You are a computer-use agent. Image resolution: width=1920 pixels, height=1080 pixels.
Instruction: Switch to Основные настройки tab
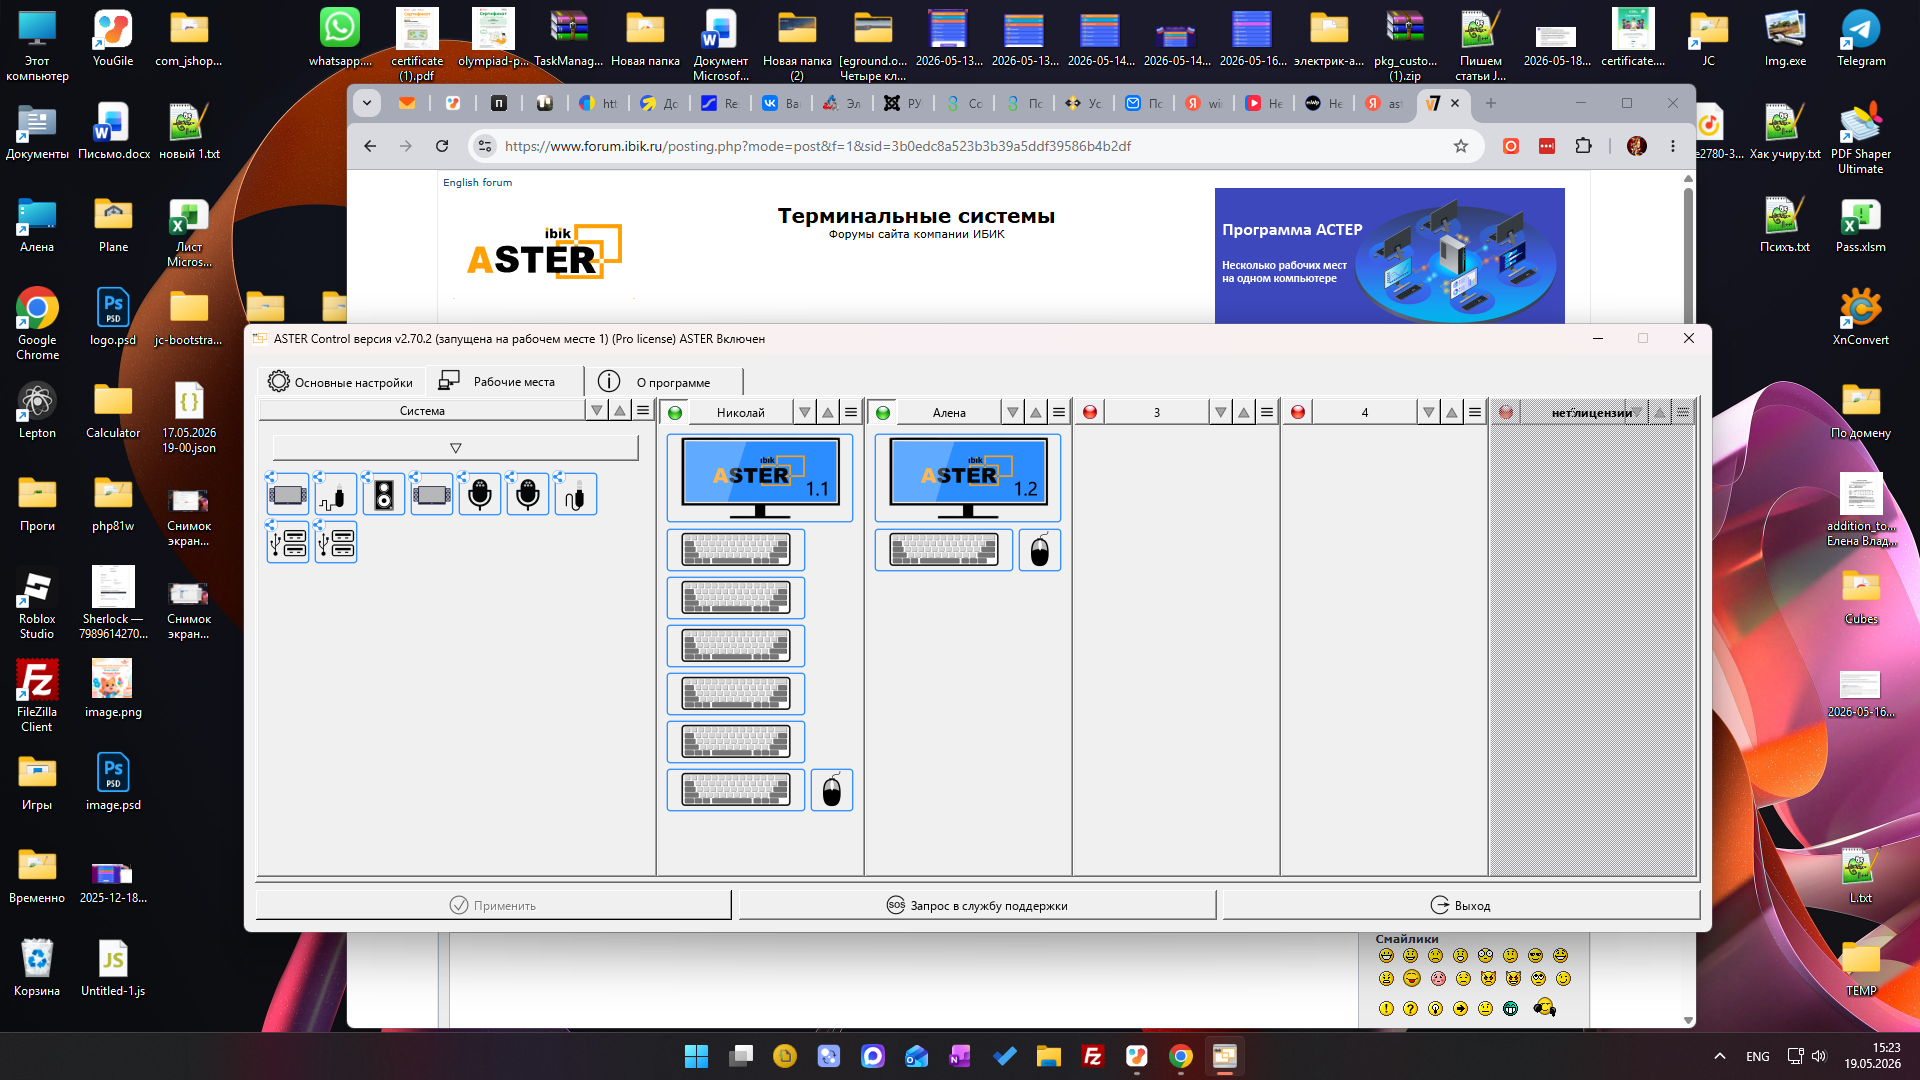[x=341, y=382]
